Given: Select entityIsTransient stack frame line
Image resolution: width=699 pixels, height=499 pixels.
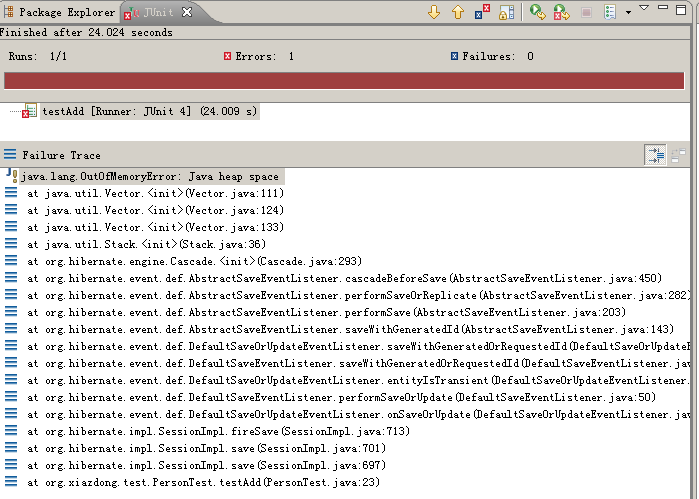Looking at the screenshot, I should [x=358, y=380].
